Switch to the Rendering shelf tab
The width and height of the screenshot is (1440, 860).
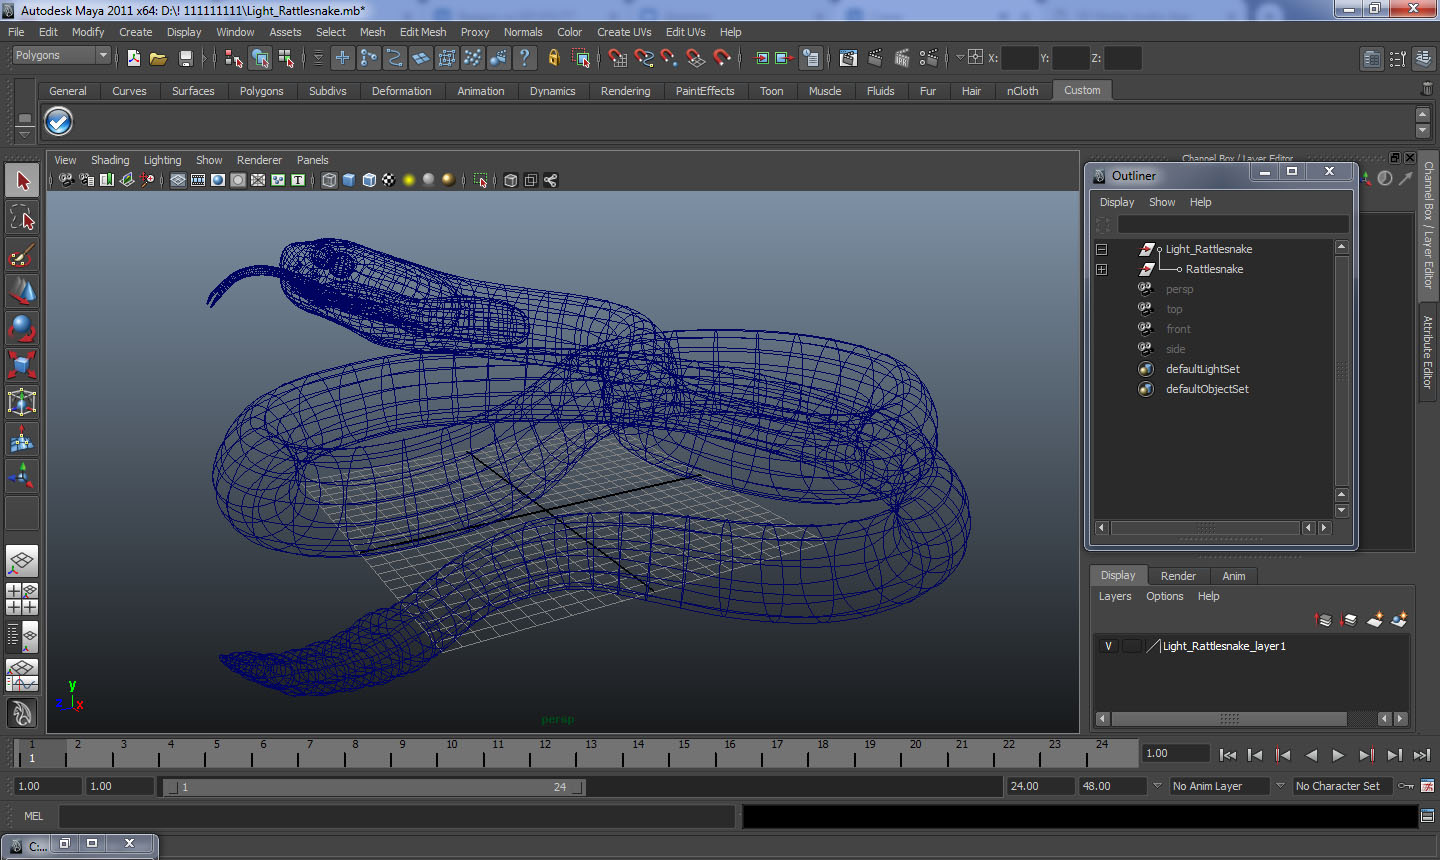pyautogui.click(x=625, y=91)
